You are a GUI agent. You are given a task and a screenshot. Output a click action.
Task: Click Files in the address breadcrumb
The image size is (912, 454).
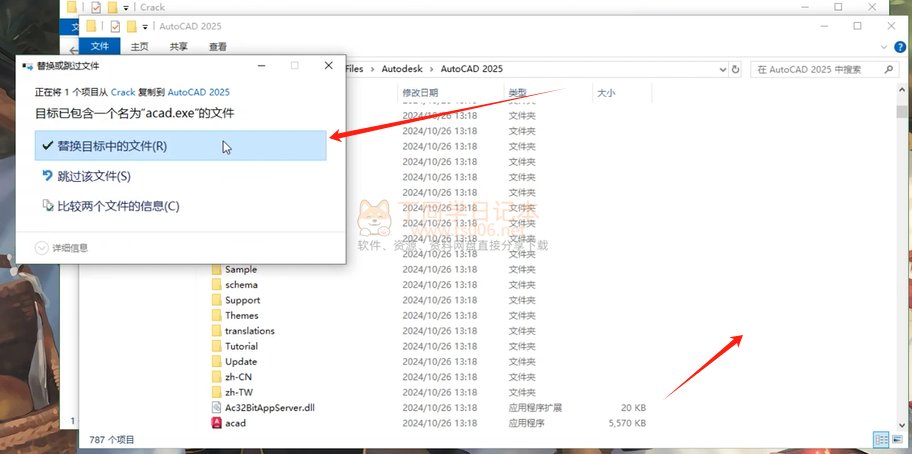click(x=354, y=69)
